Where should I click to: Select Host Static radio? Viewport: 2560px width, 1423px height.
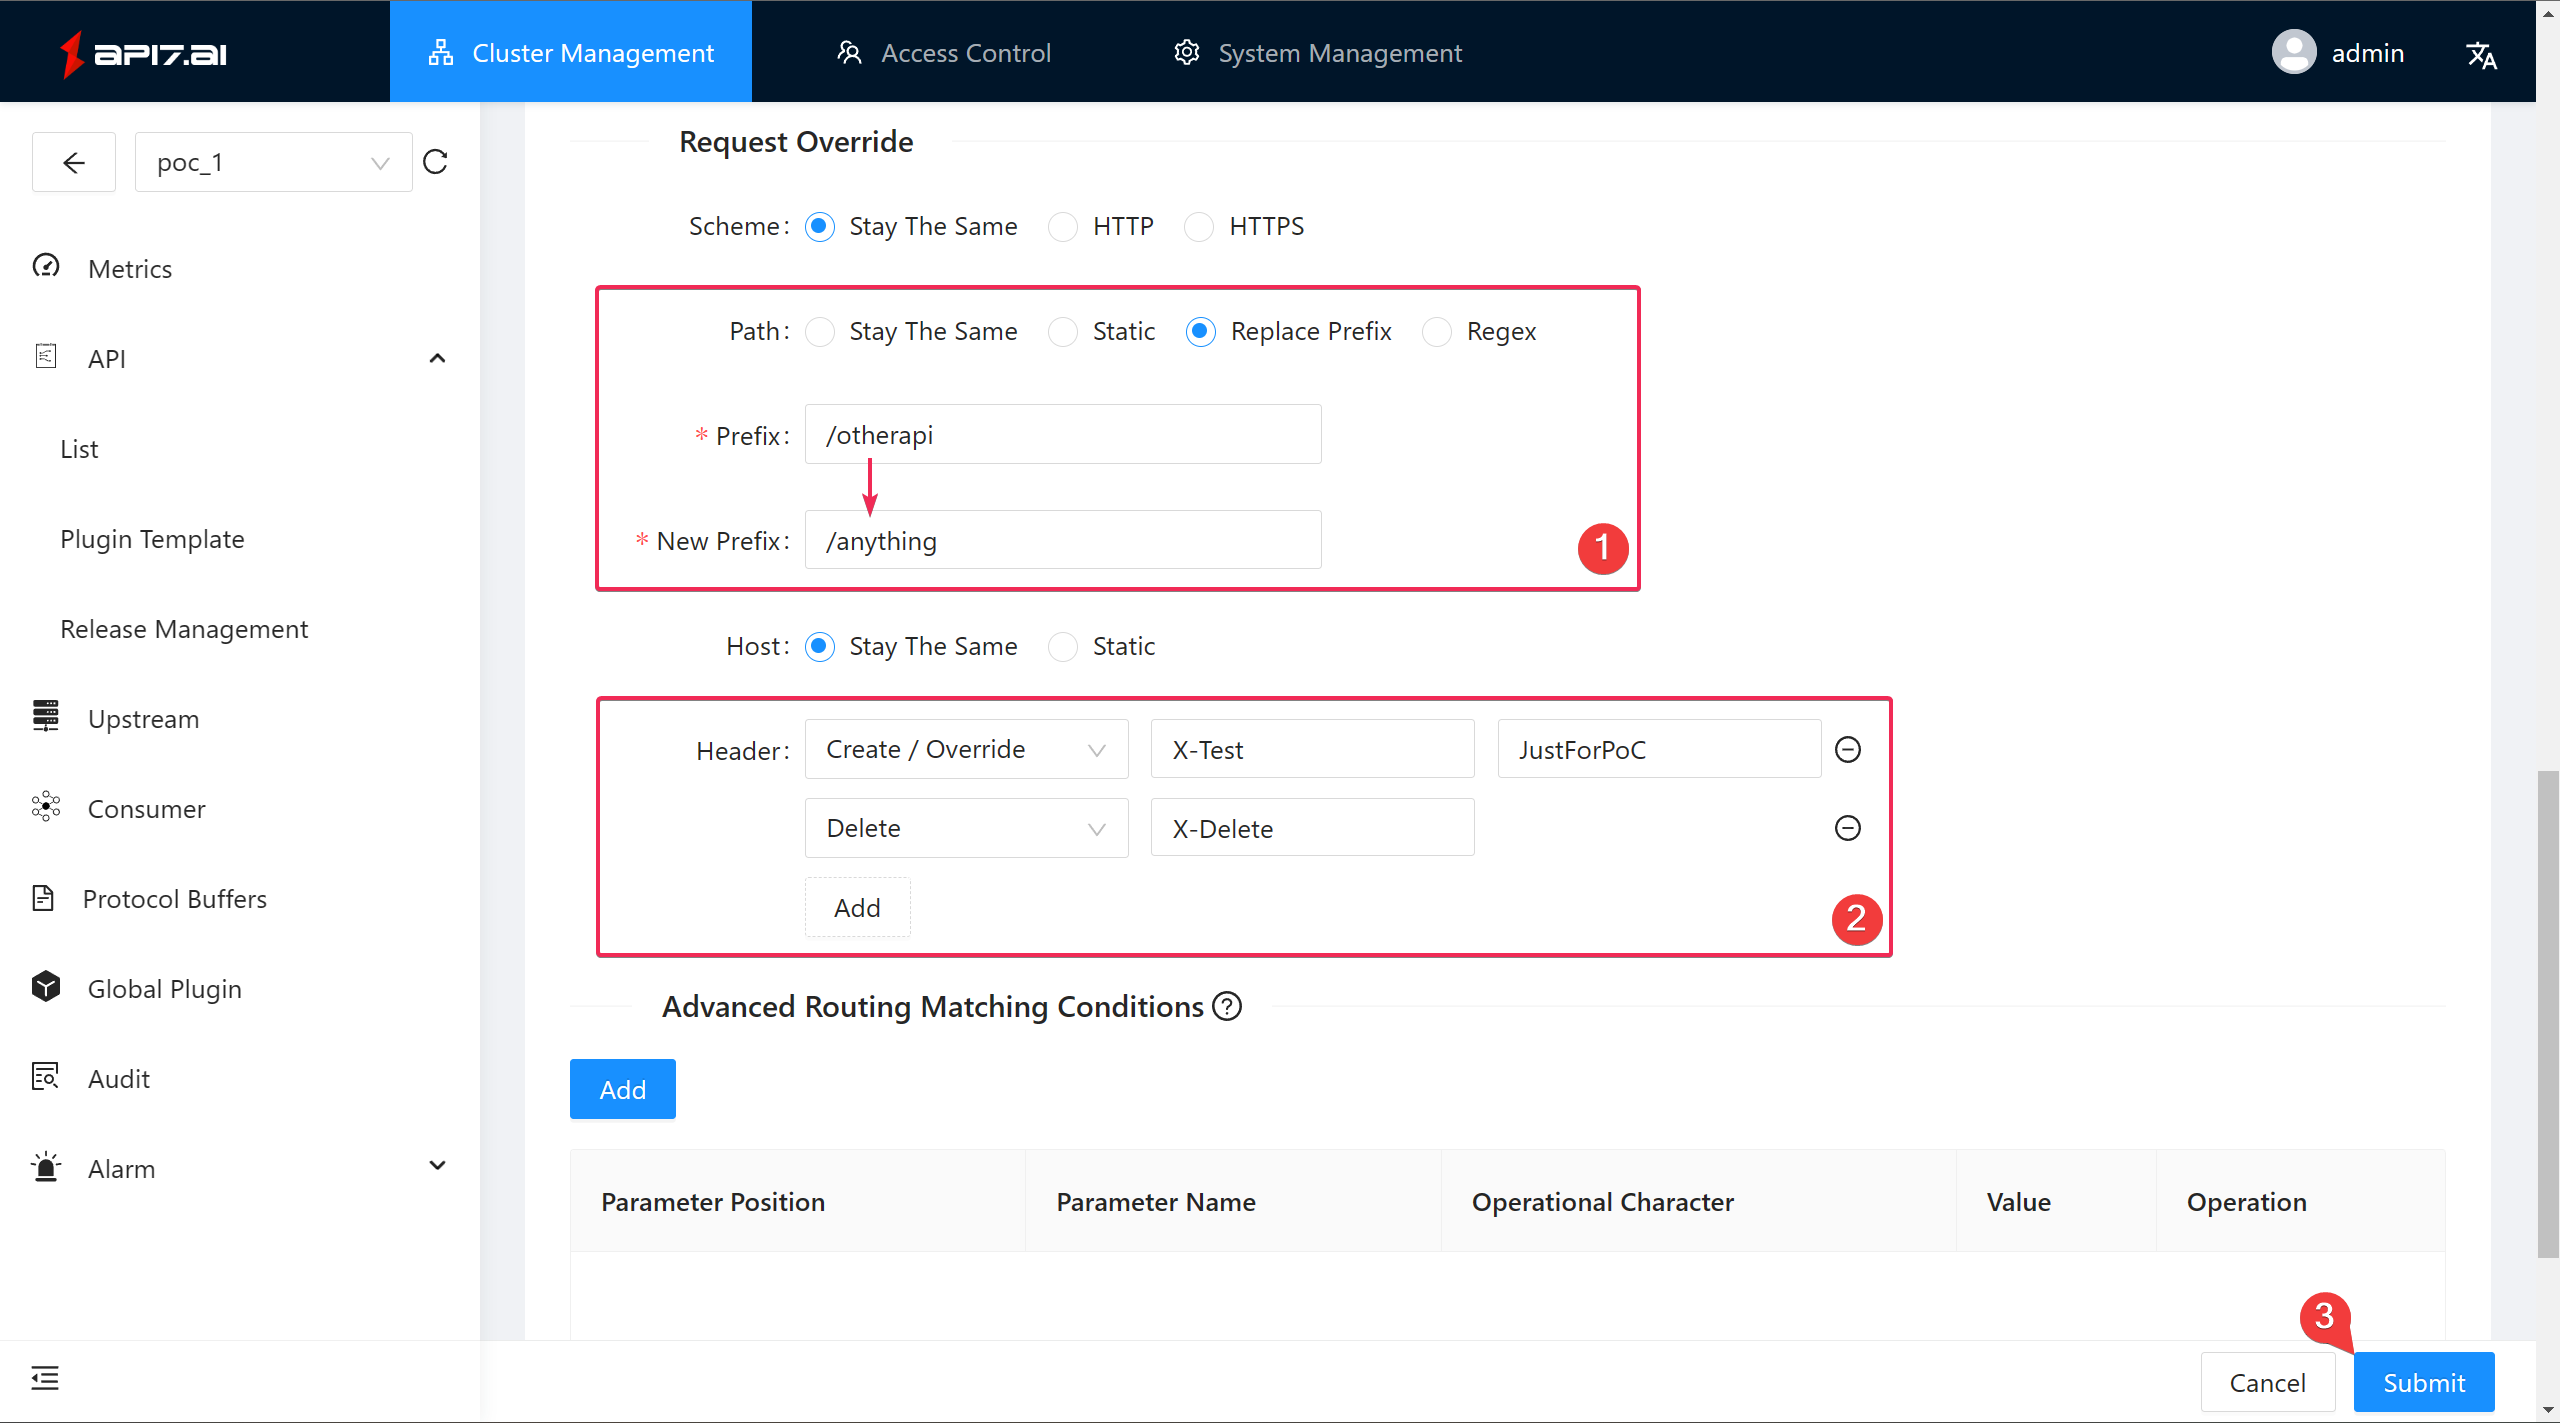1063,647
